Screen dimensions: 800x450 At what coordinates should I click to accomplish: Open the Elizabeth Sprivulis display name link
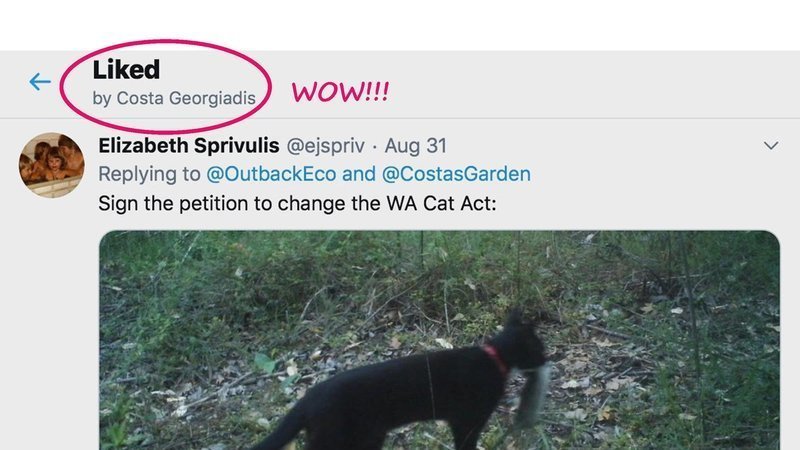tap(189, 146)
